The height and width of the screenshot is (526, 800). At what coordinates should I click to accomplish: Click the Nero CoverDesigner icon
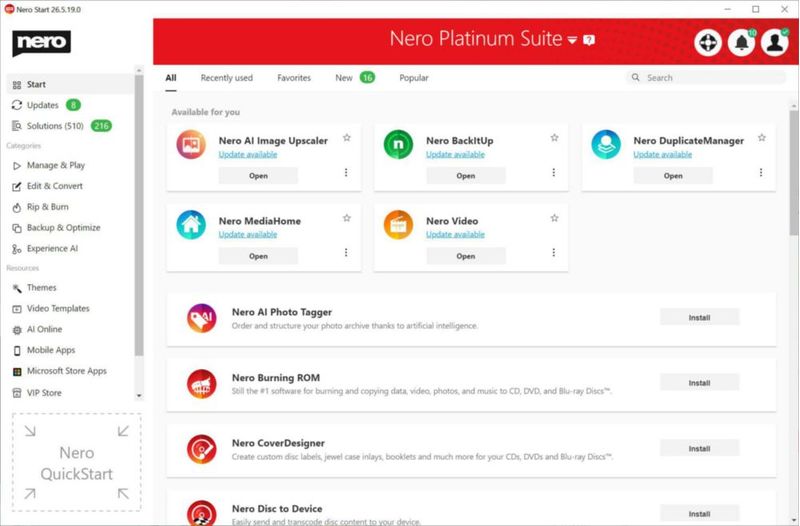coord(202,449)
